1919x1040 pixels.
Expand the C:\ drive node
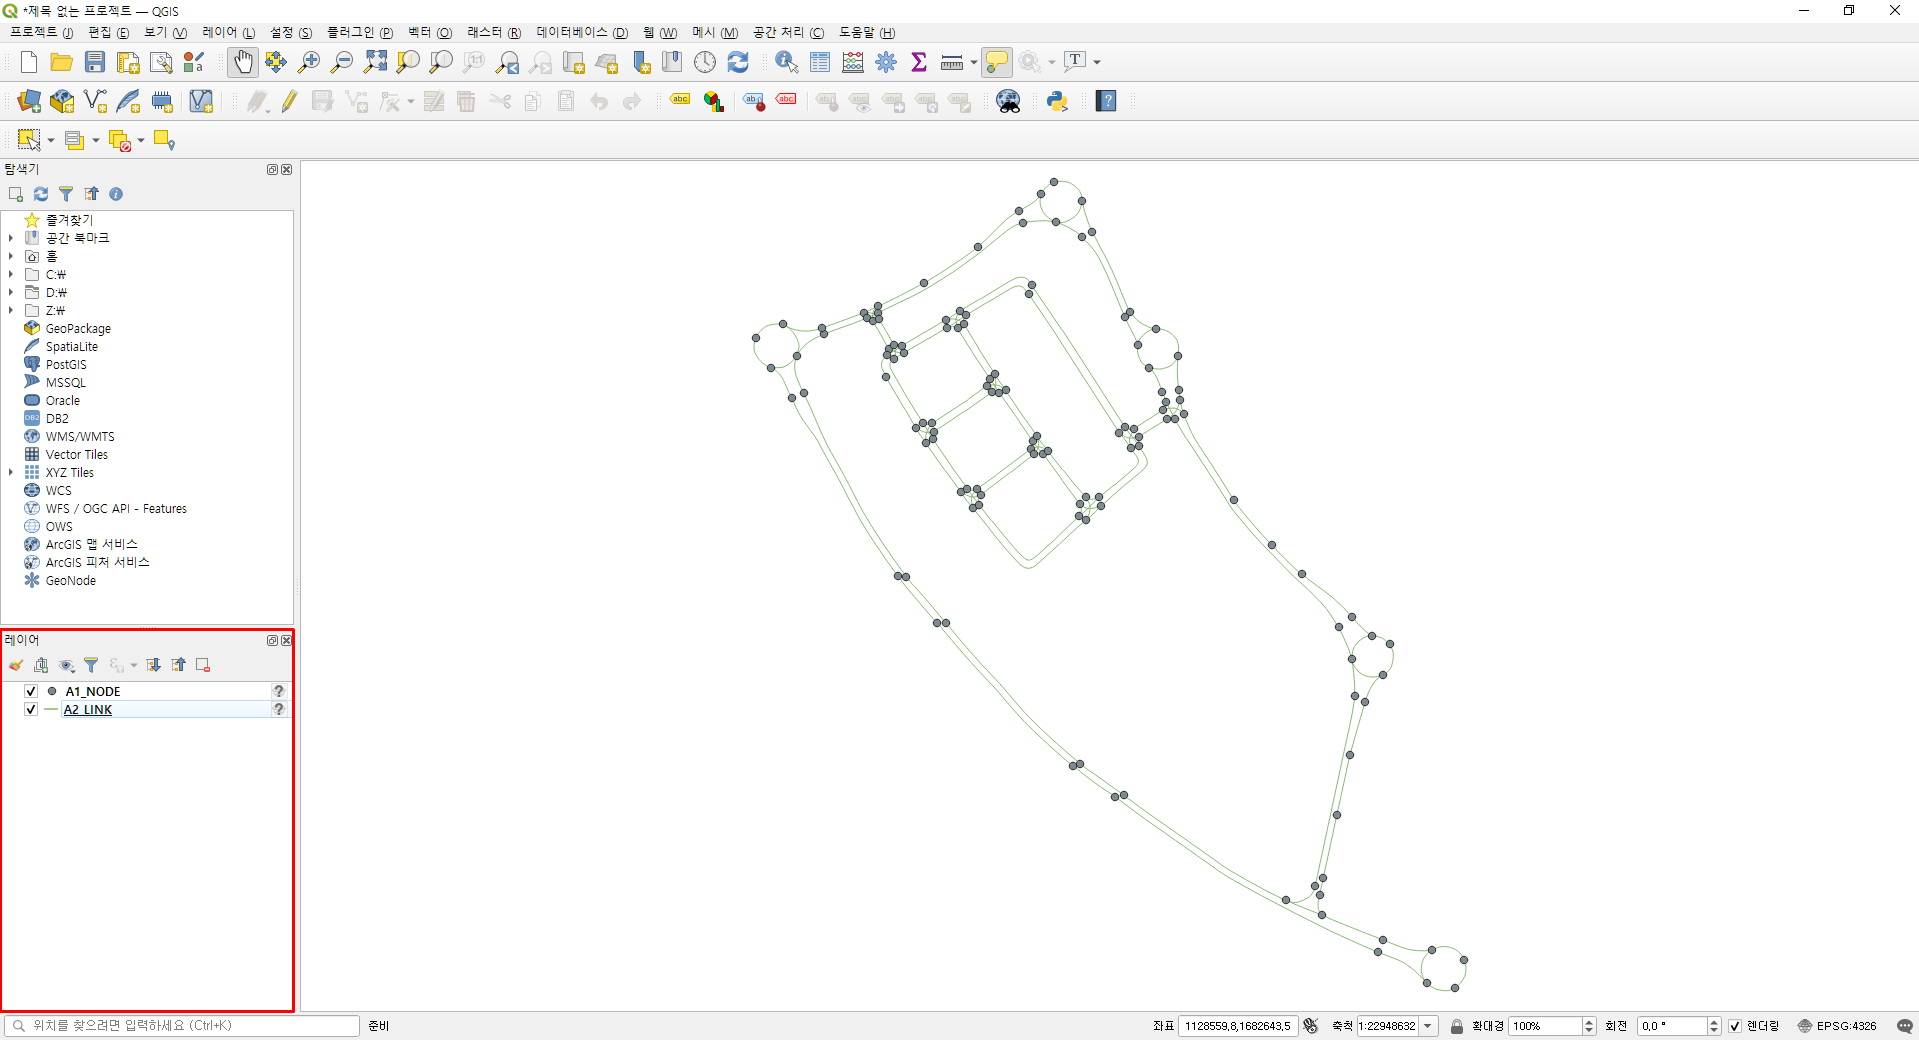click(11, 274)
